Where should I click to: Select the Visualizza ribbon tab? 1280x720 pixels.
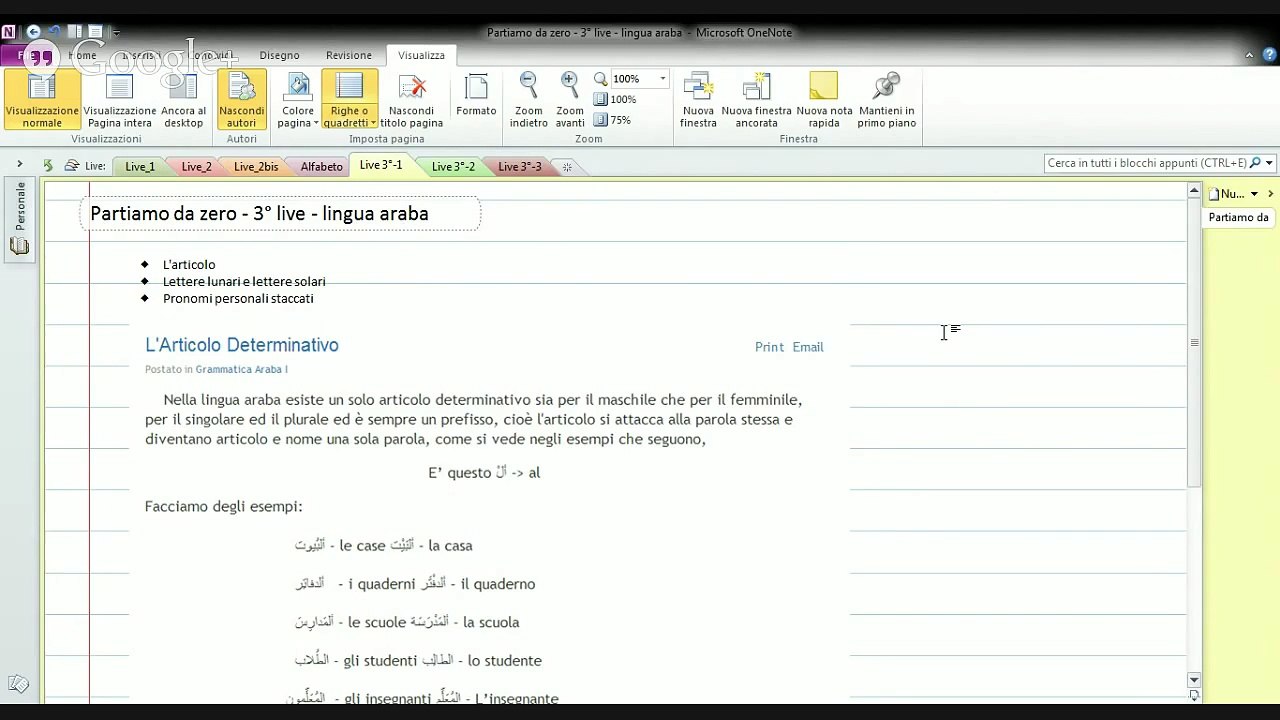click(x=421, y=55)
